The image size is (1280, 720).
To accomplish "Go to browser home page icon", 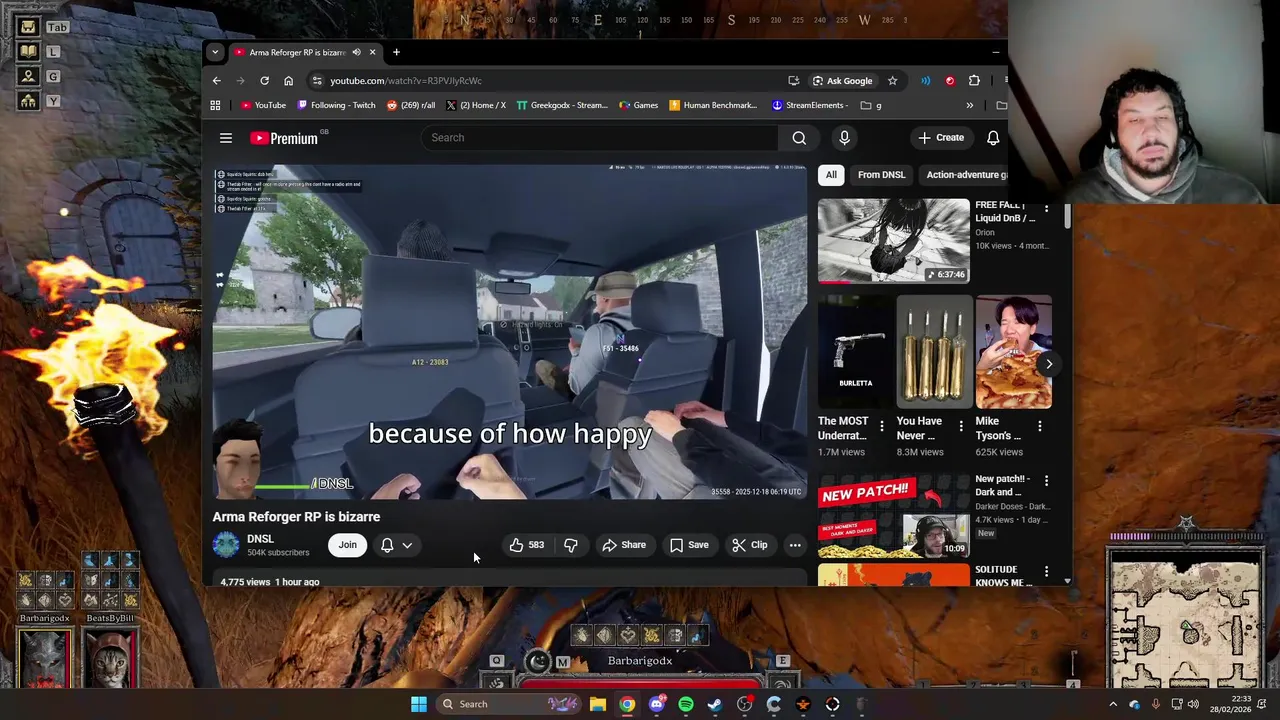I will click(288, 81).
